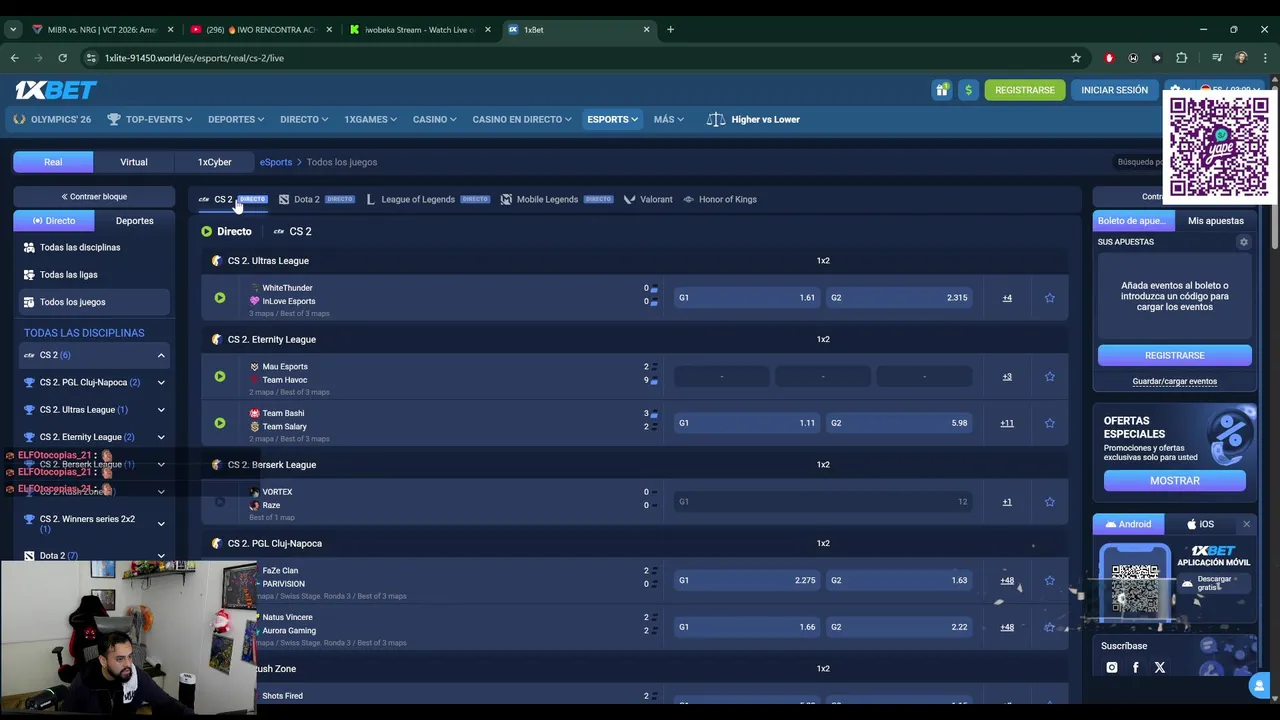Open the MÁS dropdown menu
Screen dimensions: 1280x720
(x=669, y=119)
